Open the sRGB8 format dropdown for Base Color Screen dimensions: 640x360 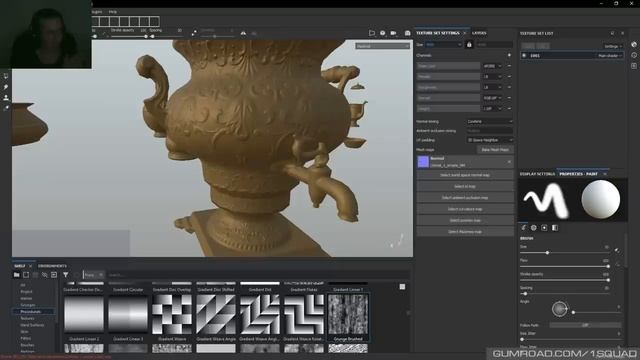click(492, 66)
